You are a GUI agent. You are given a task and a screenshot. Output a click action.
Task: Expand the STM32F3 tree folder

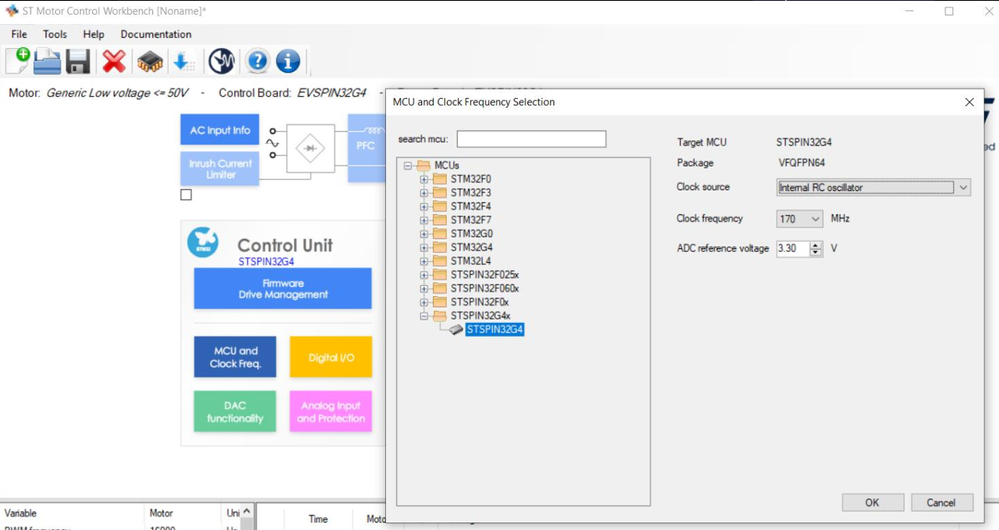(424, 193)
